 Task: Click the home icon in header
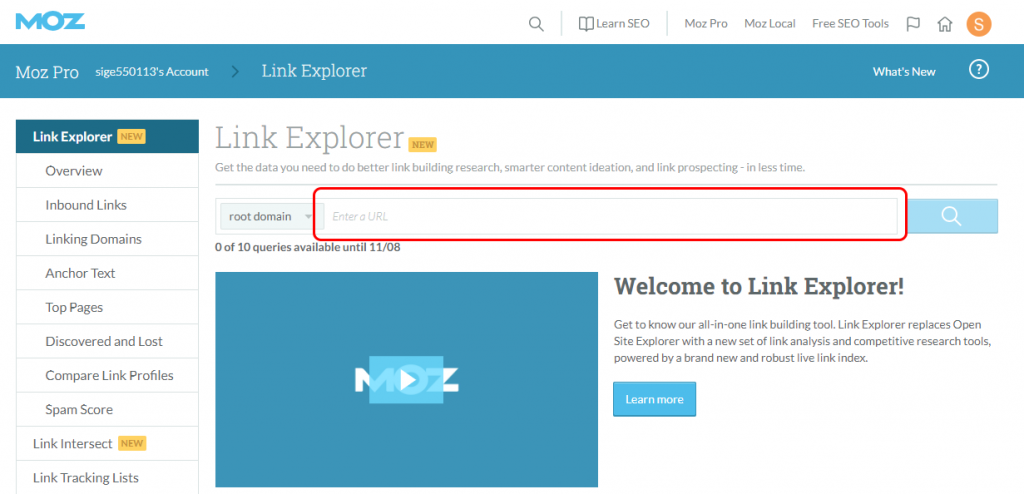click(944, 24)
